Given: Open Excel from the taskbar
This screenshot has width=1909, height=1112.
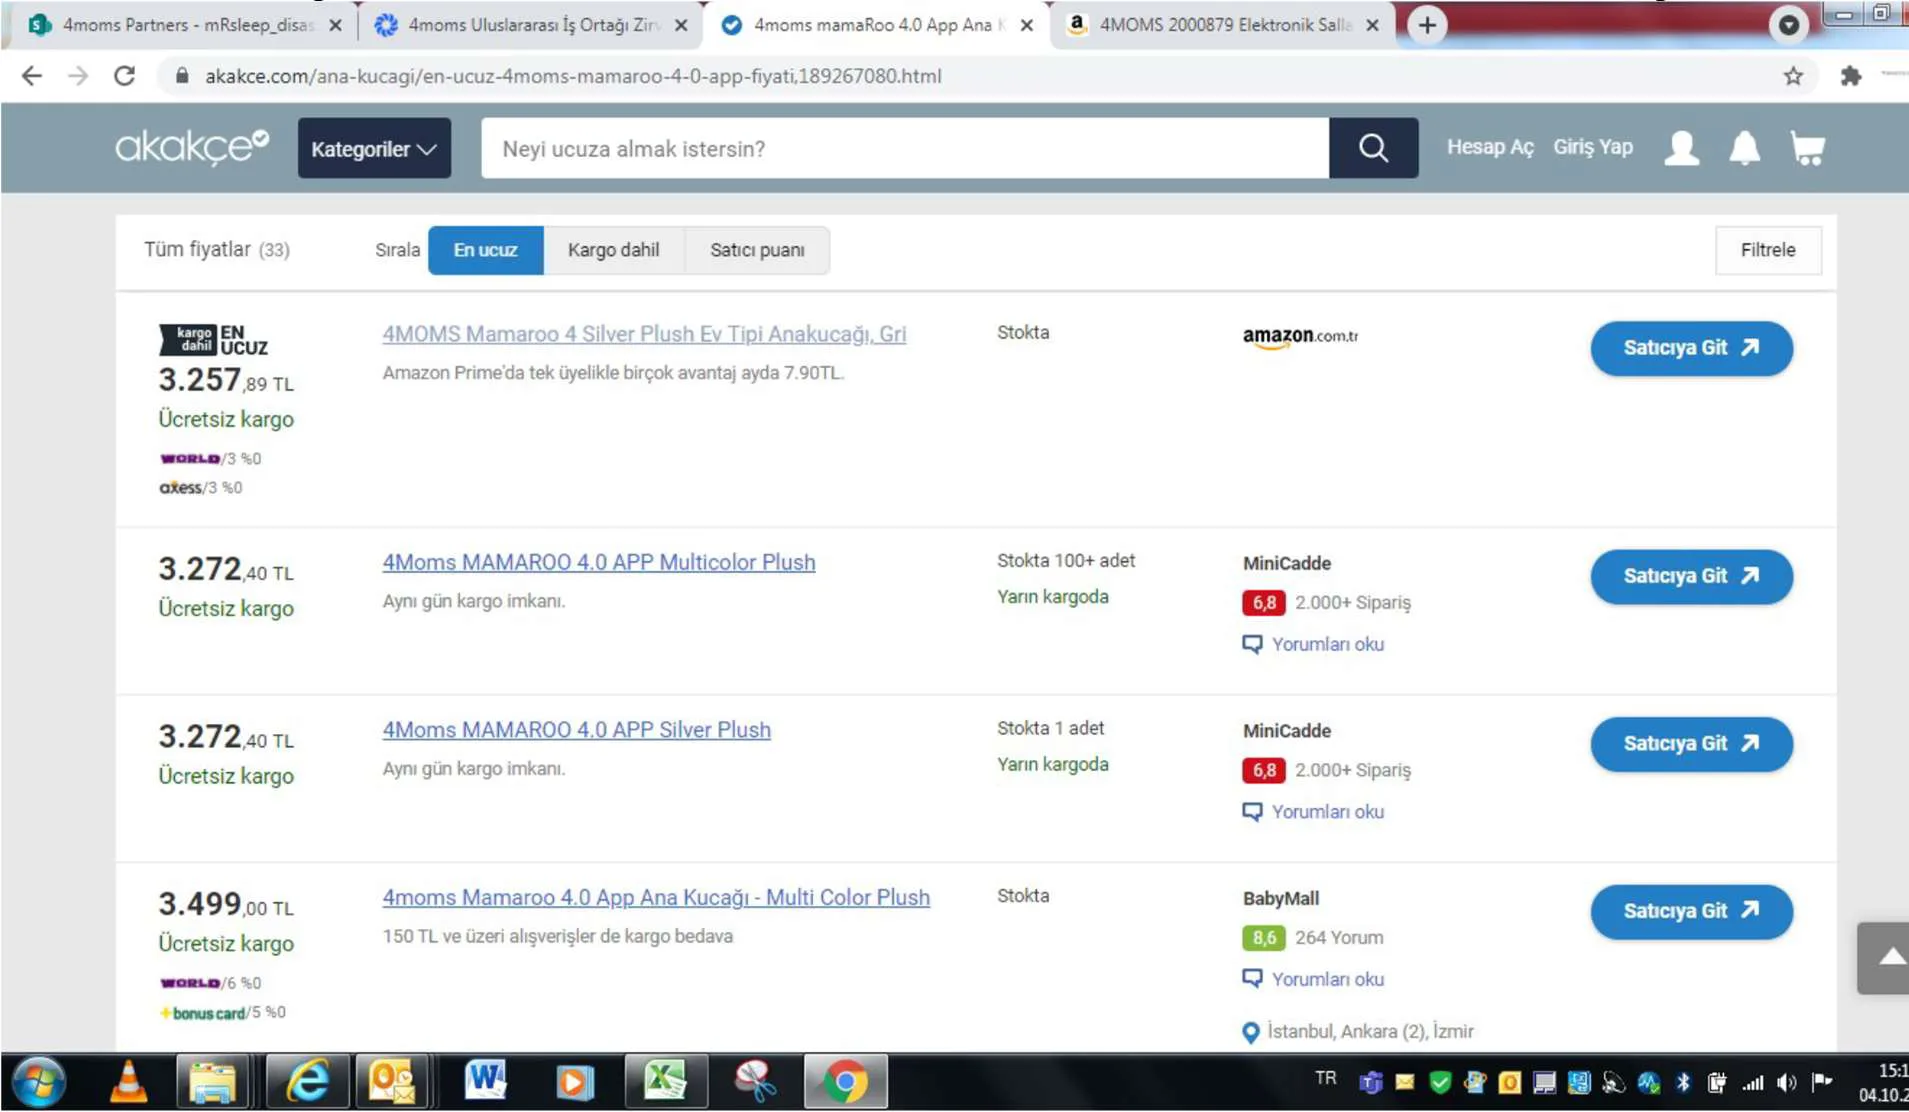Looking at the screenshot, I should coord(665,1082).
